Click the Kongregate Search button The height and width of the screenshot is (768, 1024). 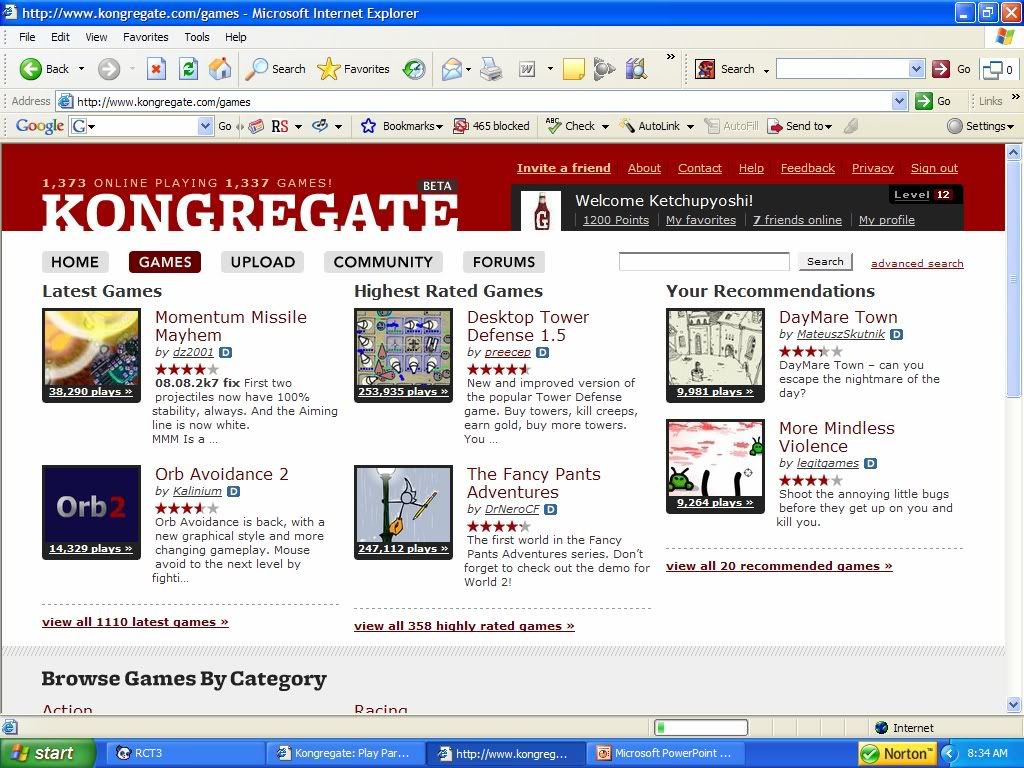(825, 261)
